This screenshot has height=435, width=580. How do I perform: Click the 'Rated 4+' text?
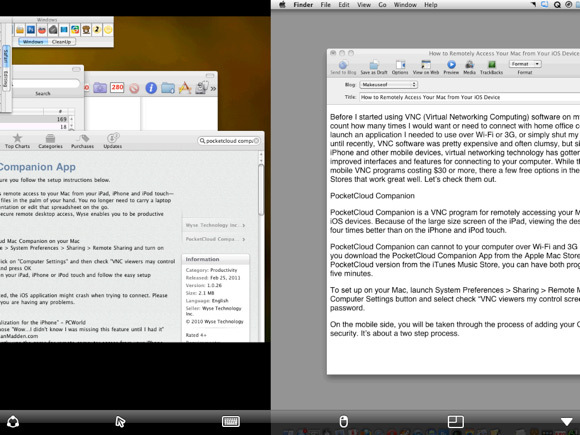[x=196, y=335]
